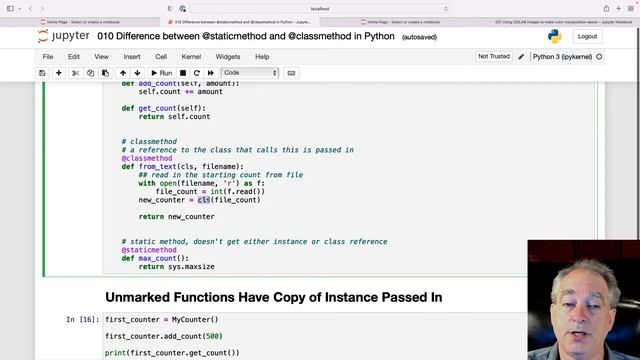Click the Python logo icon
640x360 pixels.
tap(555, 36)
